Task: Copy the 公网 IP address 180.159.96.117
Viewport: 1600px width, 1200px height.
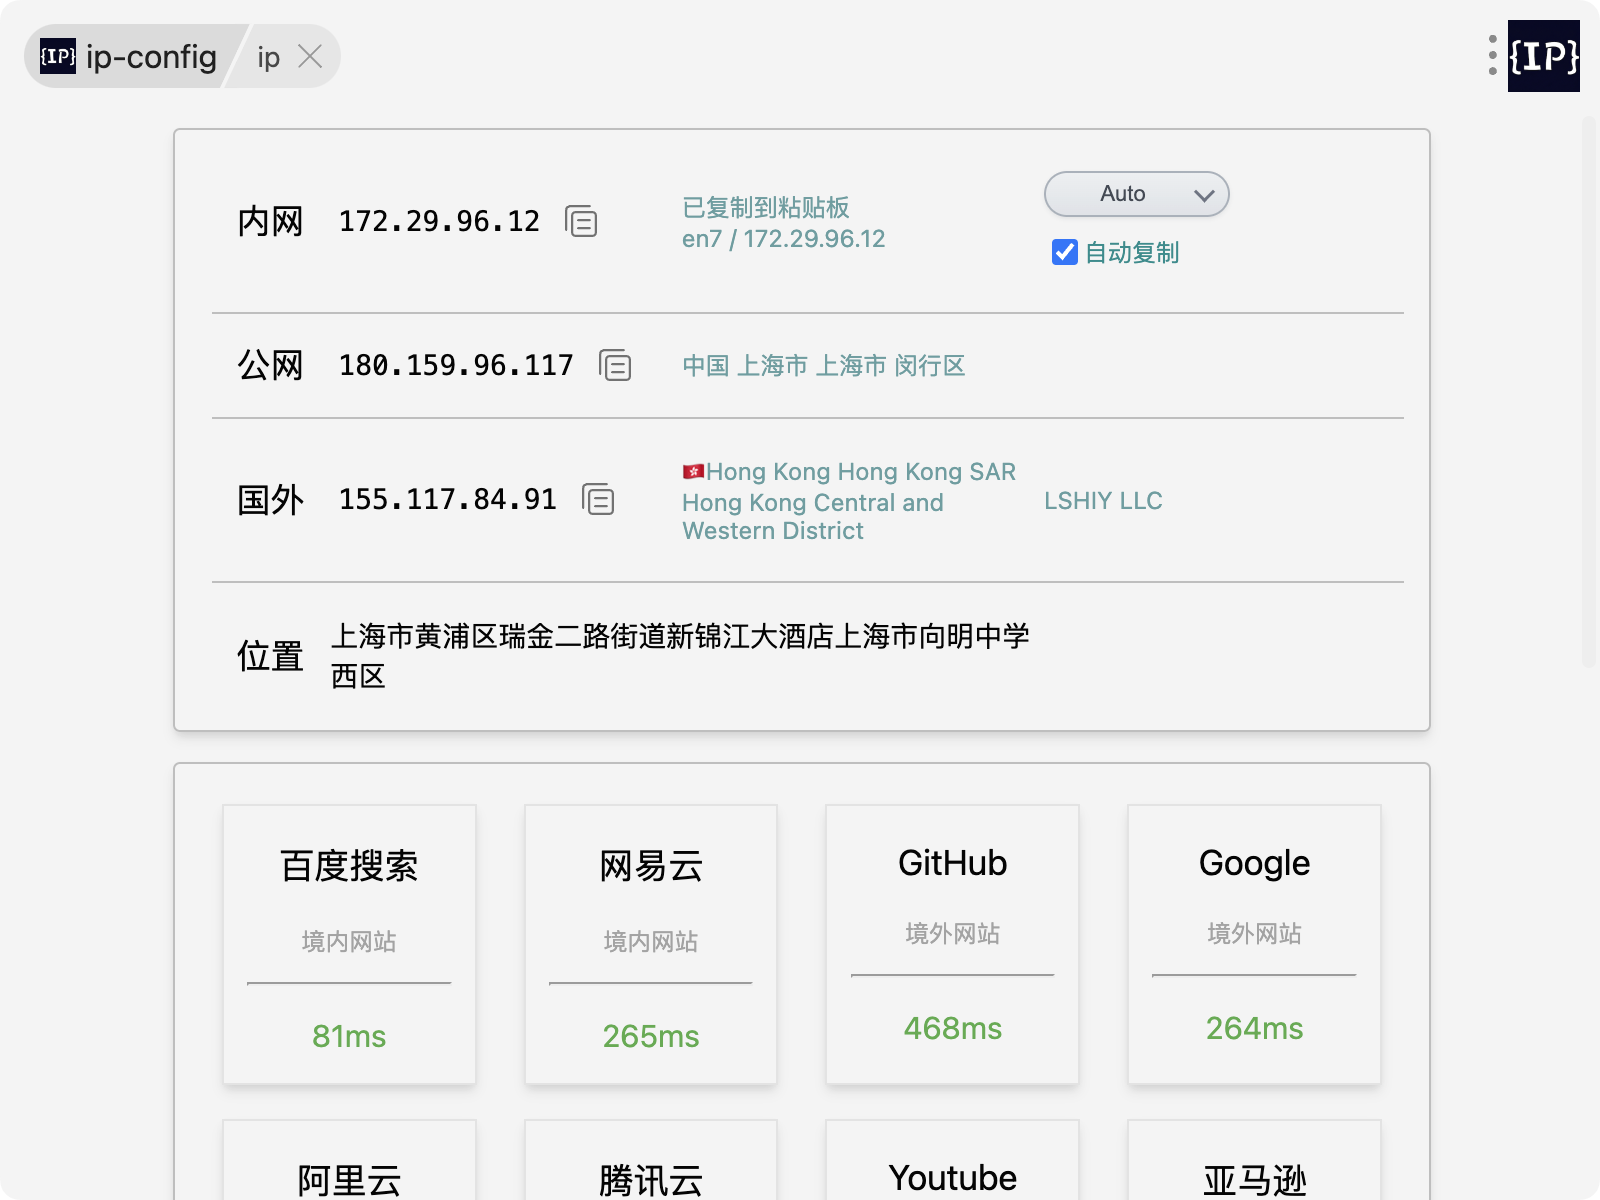Action: pos(615,366)
